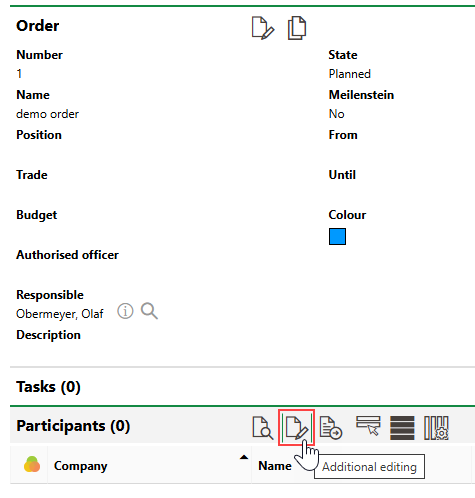Click the stacked rows list icon
The height and width of the screenshot is (498, 475).
pyautogui.click(x=402, y=428)
